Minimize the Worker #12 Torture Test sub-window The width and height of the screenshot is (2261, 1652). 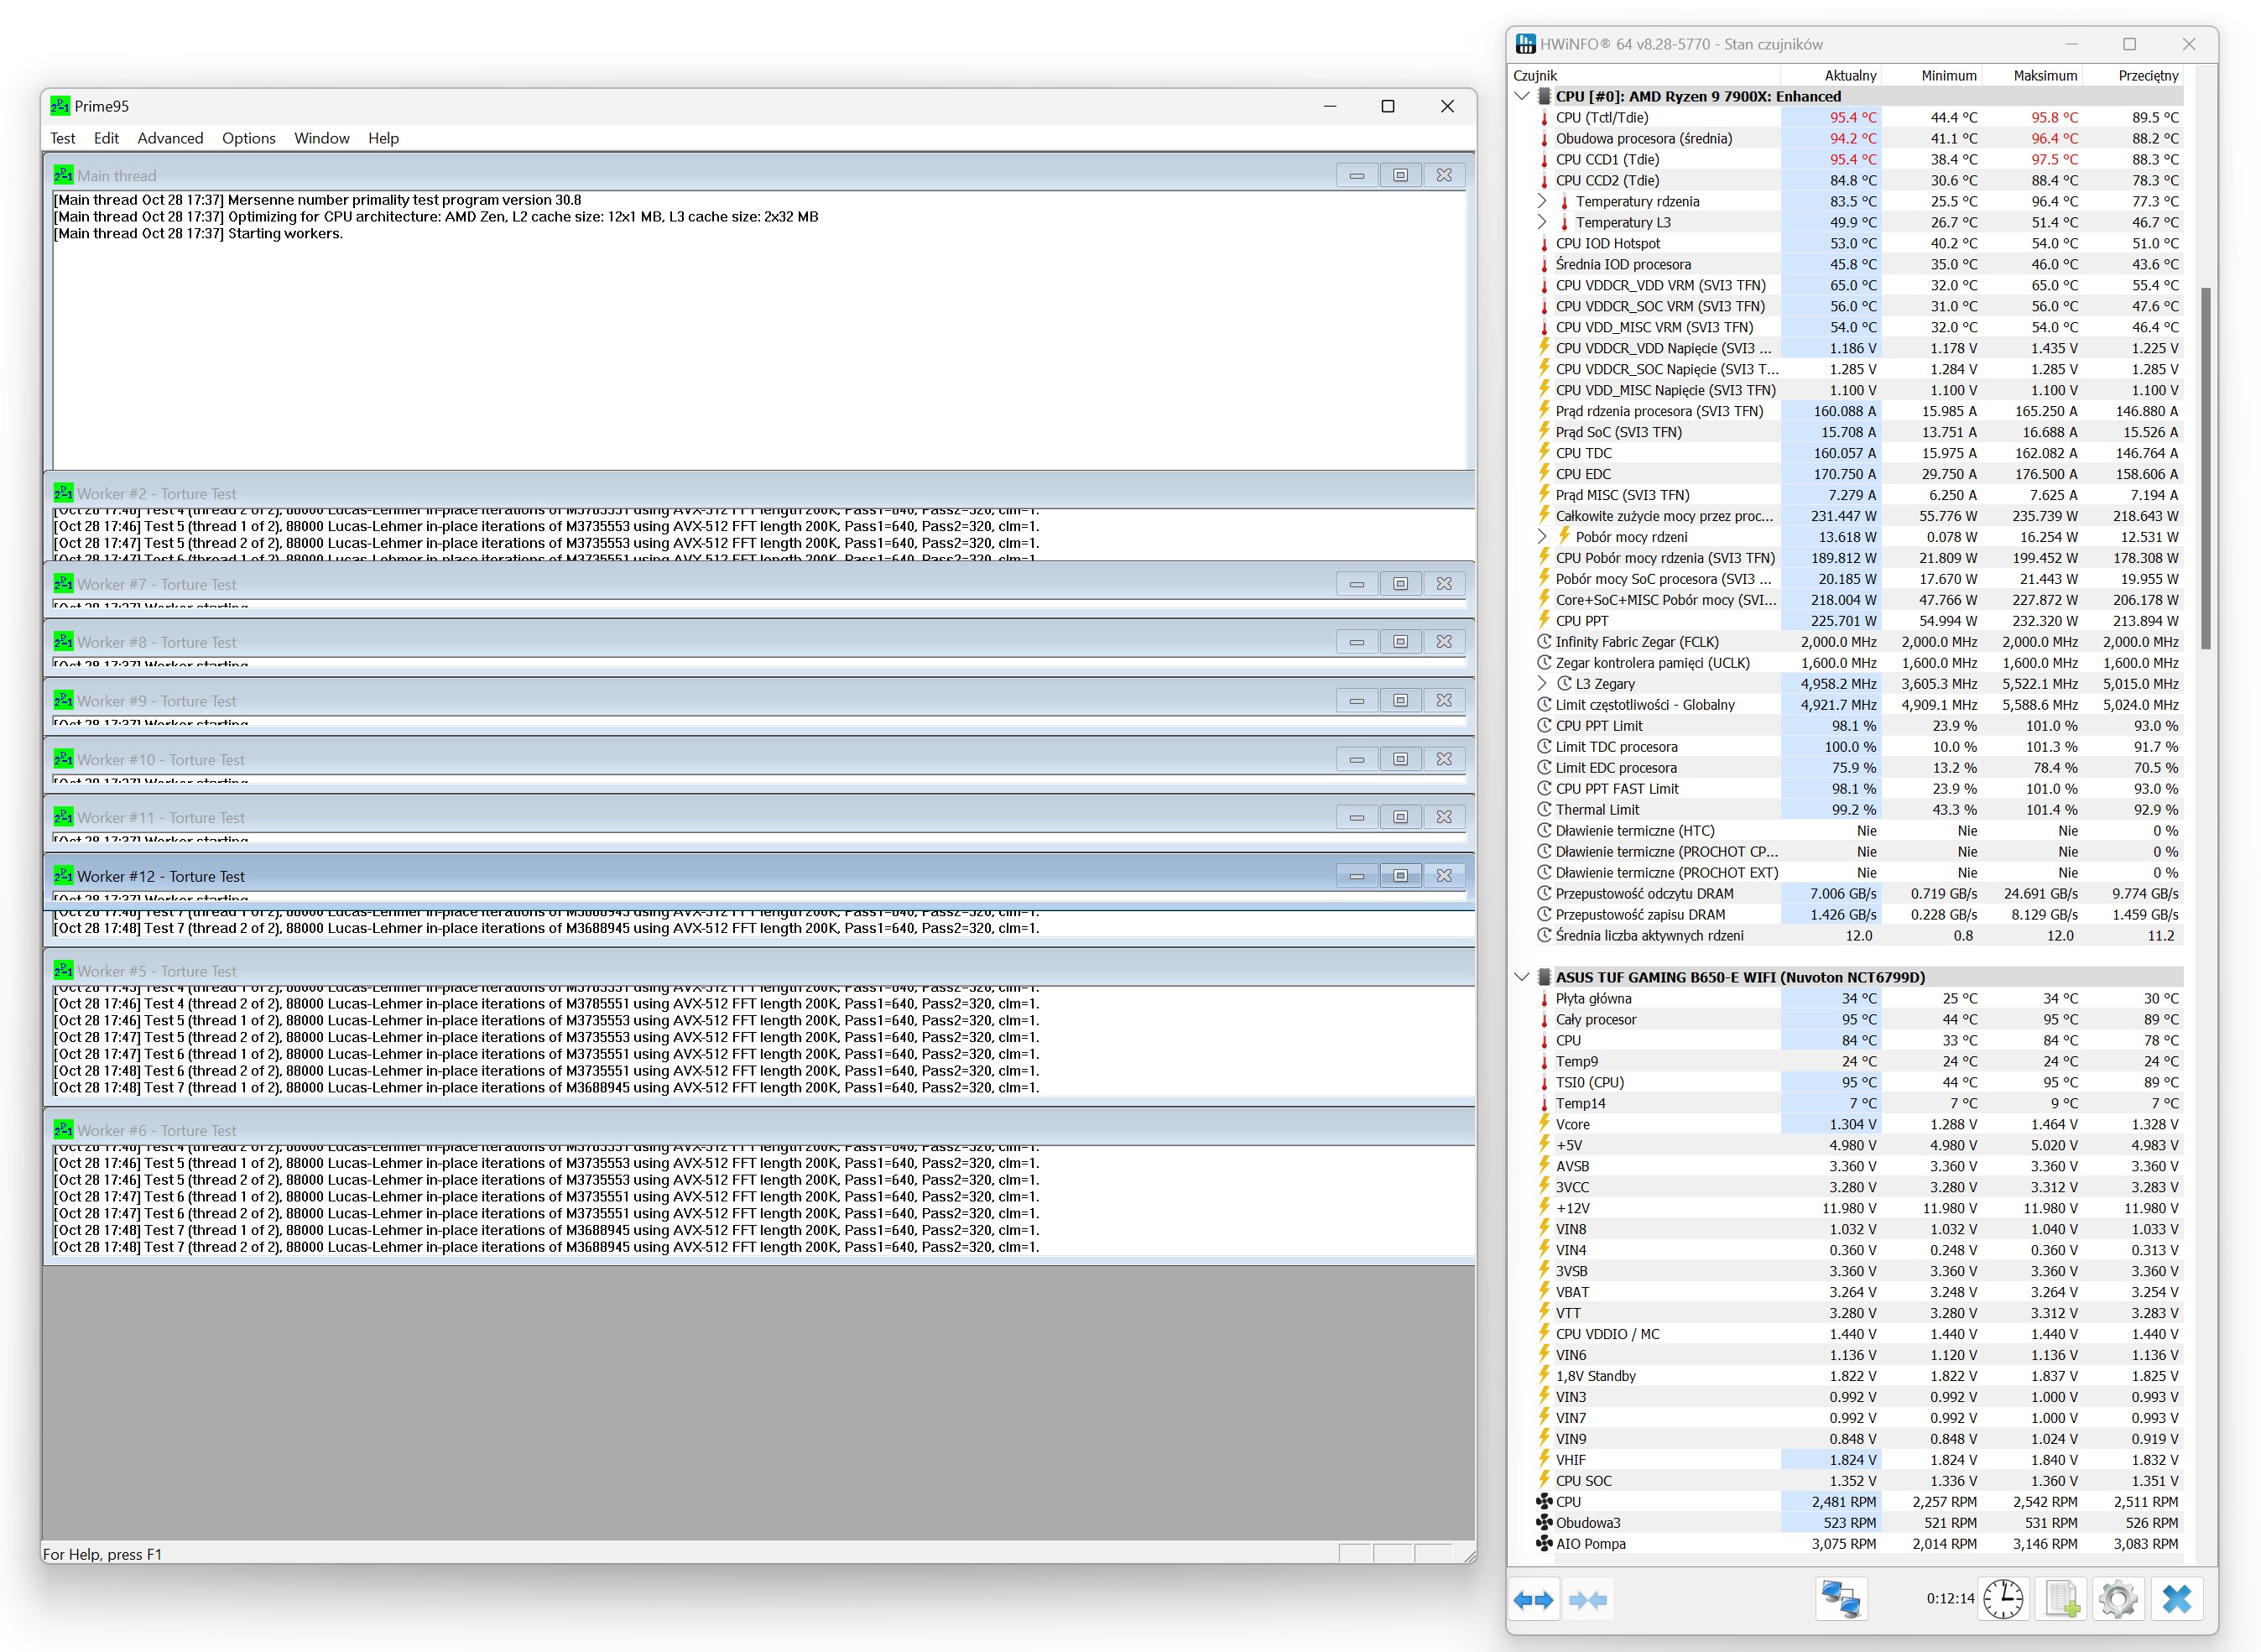pos(1356,876)
